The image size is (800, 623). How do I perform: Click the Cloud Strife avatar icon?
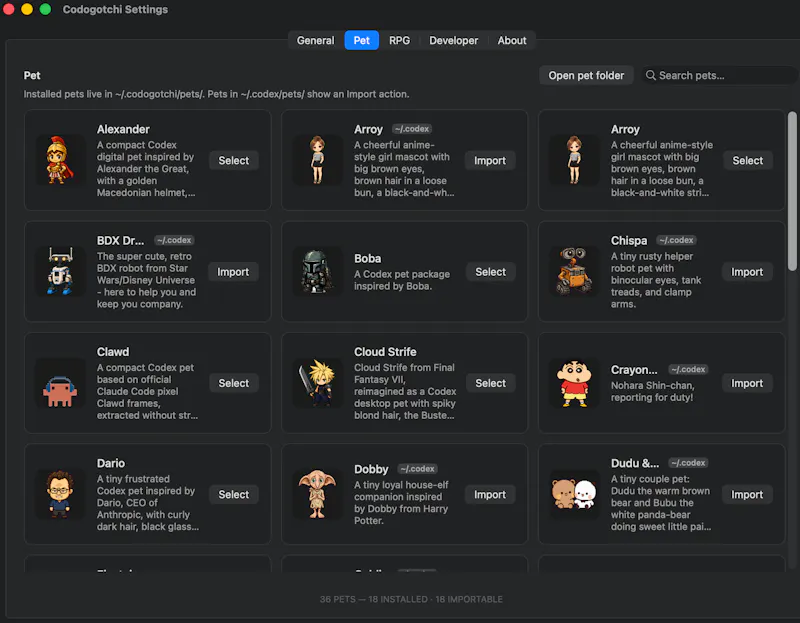317,383
